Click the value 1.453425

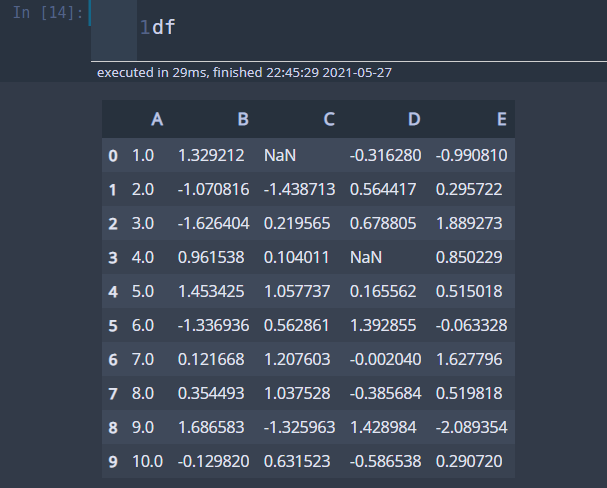(211, 292)
